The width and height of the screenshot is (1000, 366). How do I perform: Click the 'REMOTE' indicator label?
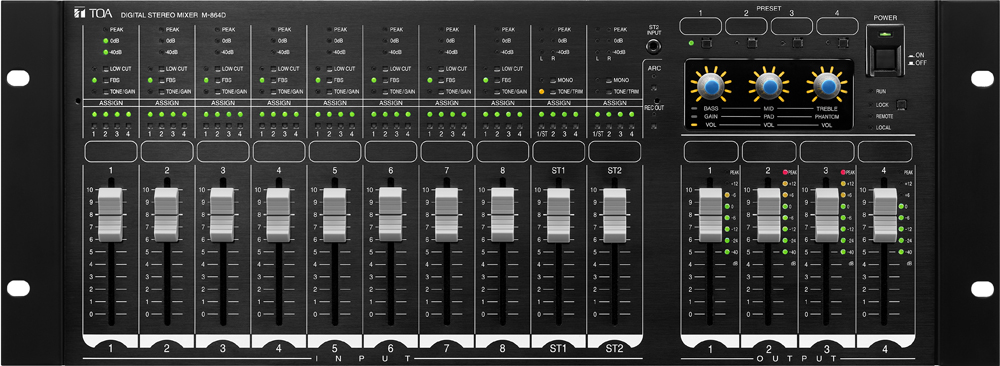pyautogui.click(x=884, y=117)
